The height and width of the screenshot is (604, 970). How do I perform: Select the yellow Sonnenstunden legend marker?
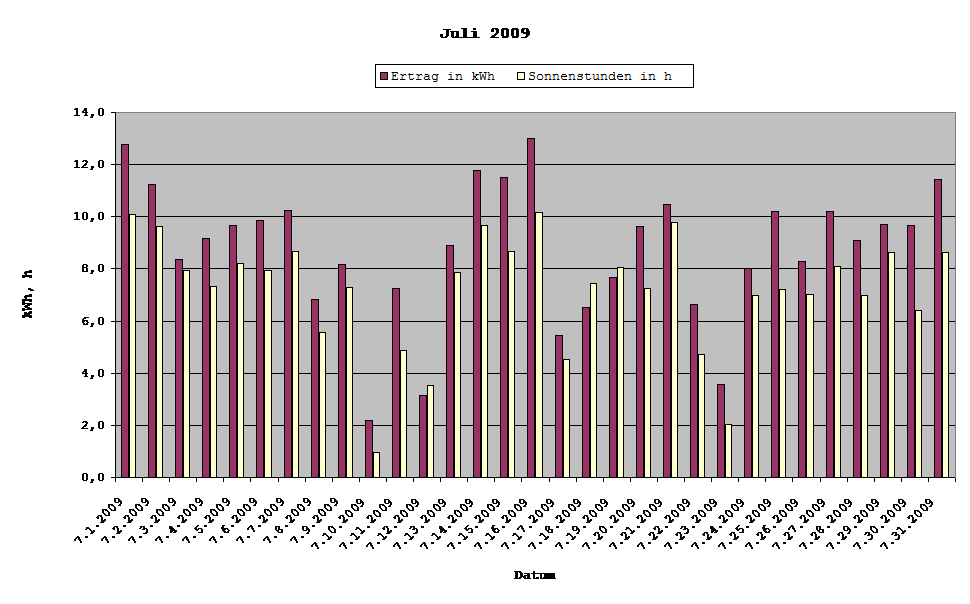pos(519,75)
